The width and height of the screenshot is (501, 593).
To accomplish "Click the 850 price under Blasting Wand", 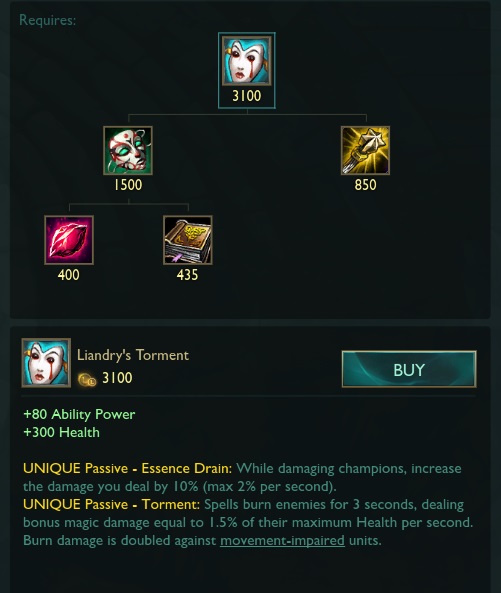I will coord(365,185).
